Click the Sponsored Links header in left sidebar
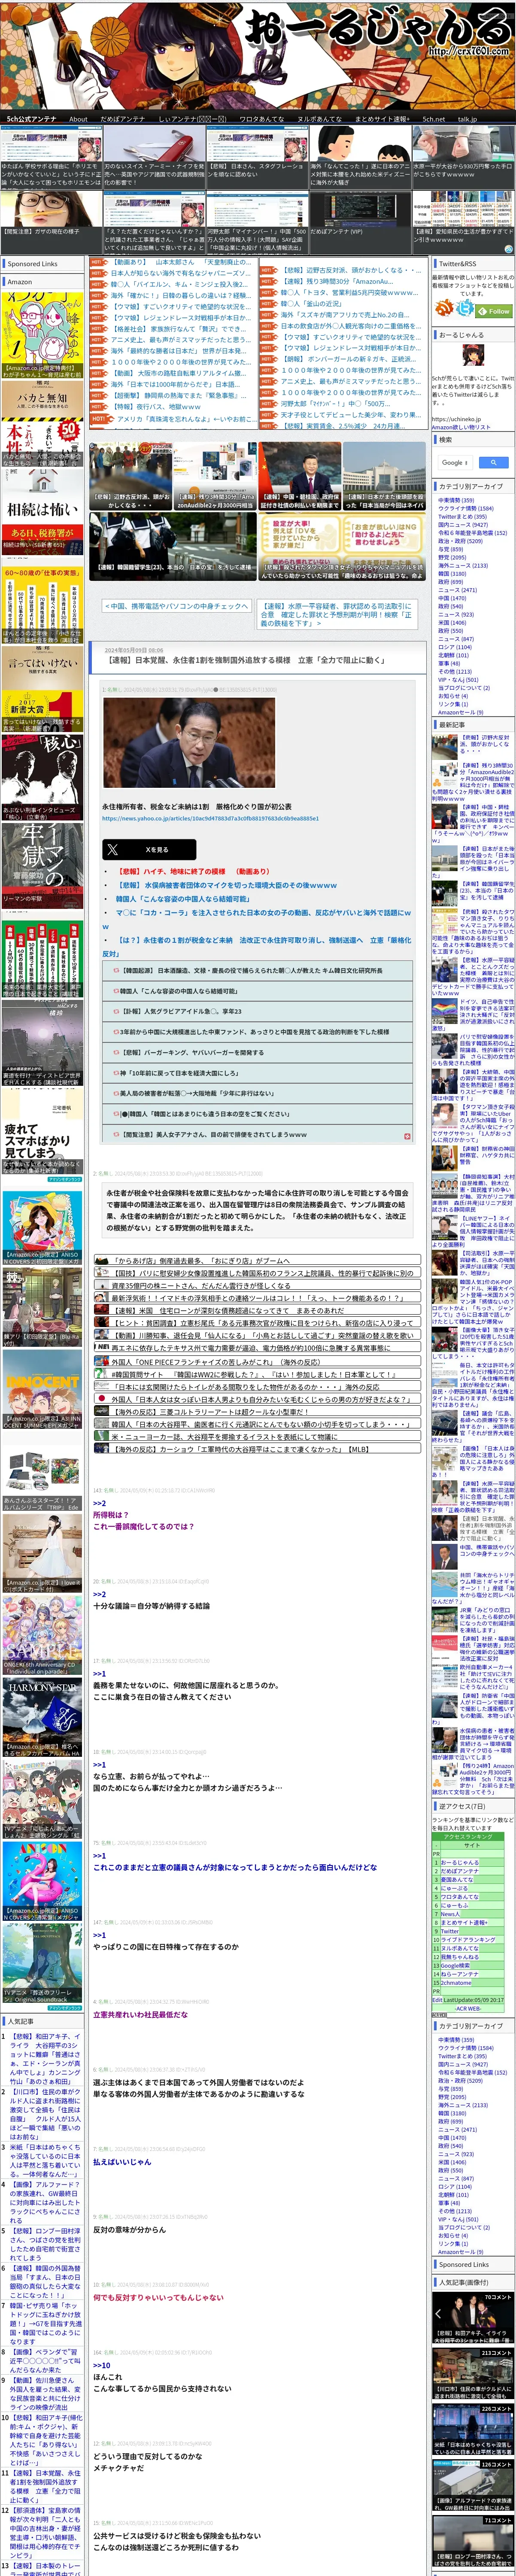This screenshot has height=2576, width=516. coord(42,264)
